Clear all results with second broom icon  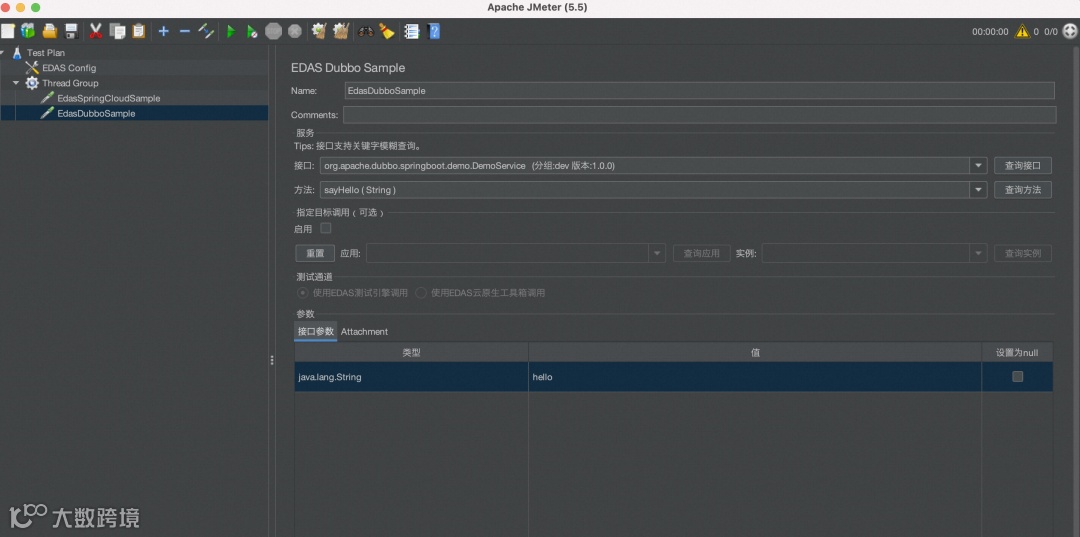point(340,31)
